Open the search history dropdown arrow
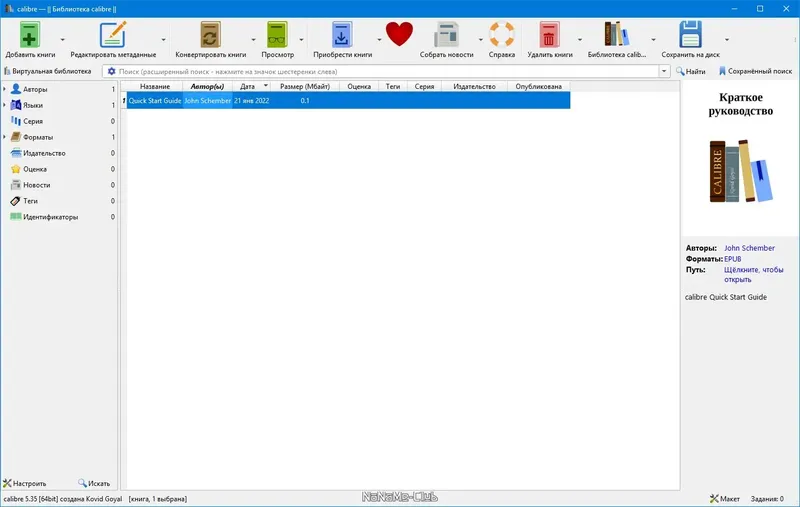The height and width of the screenshot is (507, 800). 664,71
